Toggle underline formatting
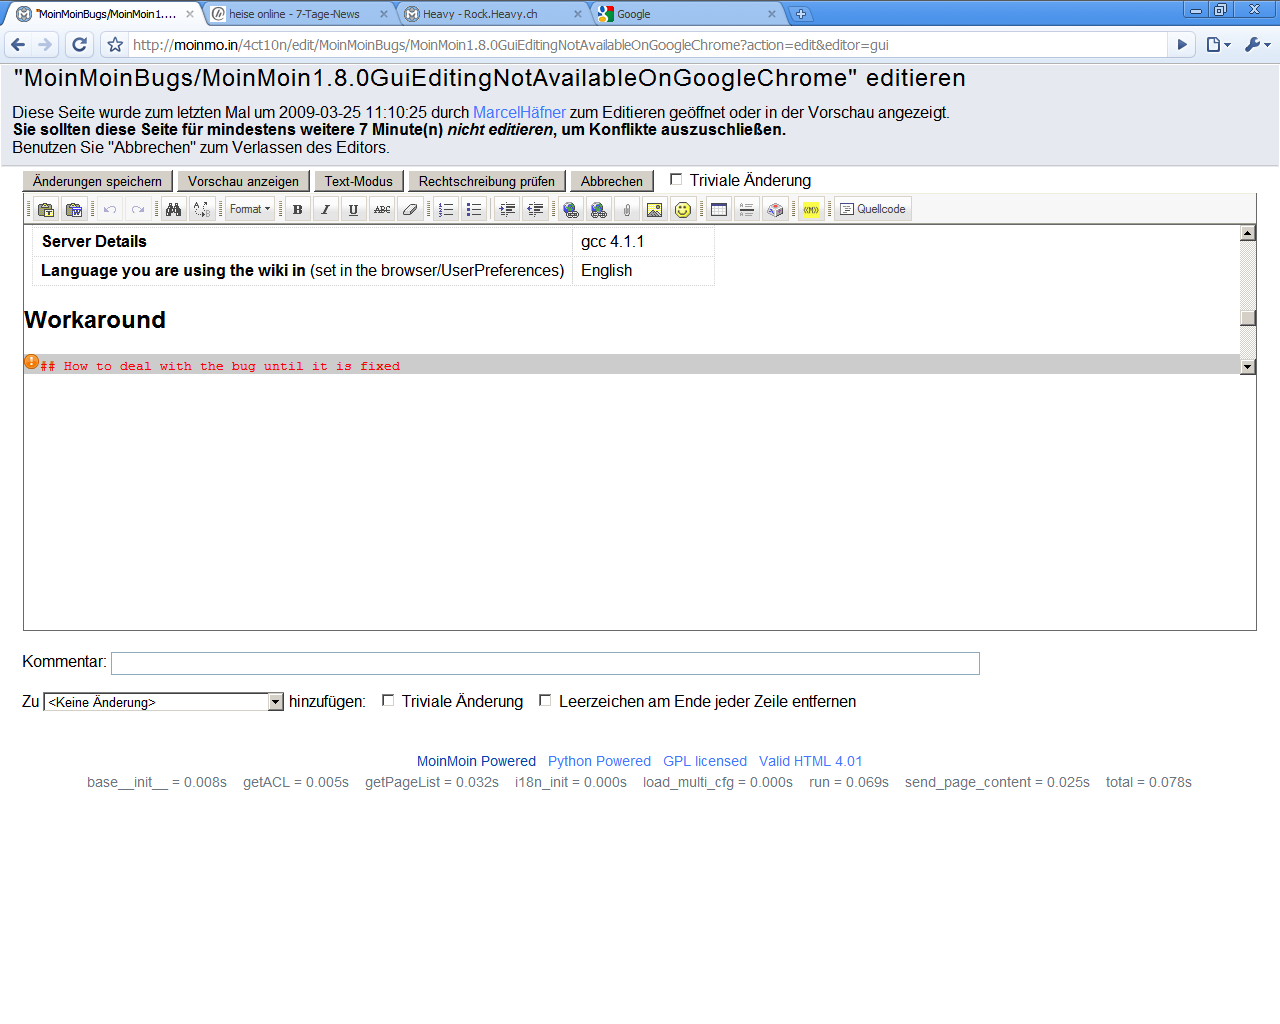Screen dimensions: 1280x1024 click(x=354, y=209)
